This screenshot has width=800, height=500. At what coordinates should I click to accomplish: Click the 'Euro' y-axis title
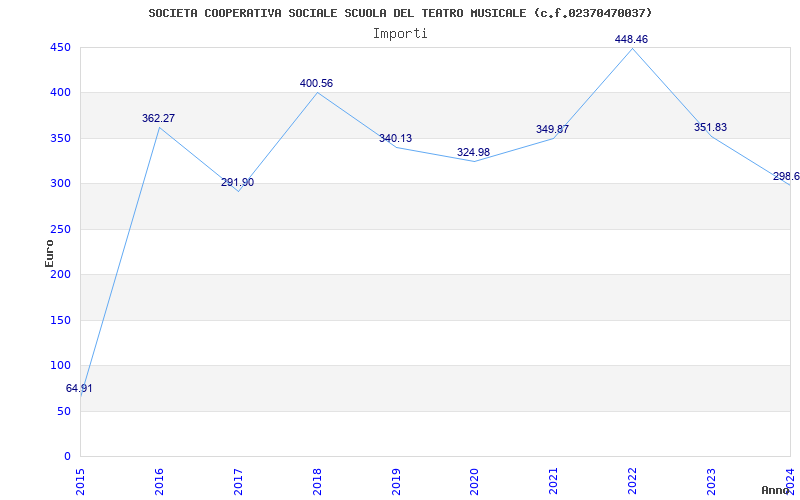click(49, 253)
